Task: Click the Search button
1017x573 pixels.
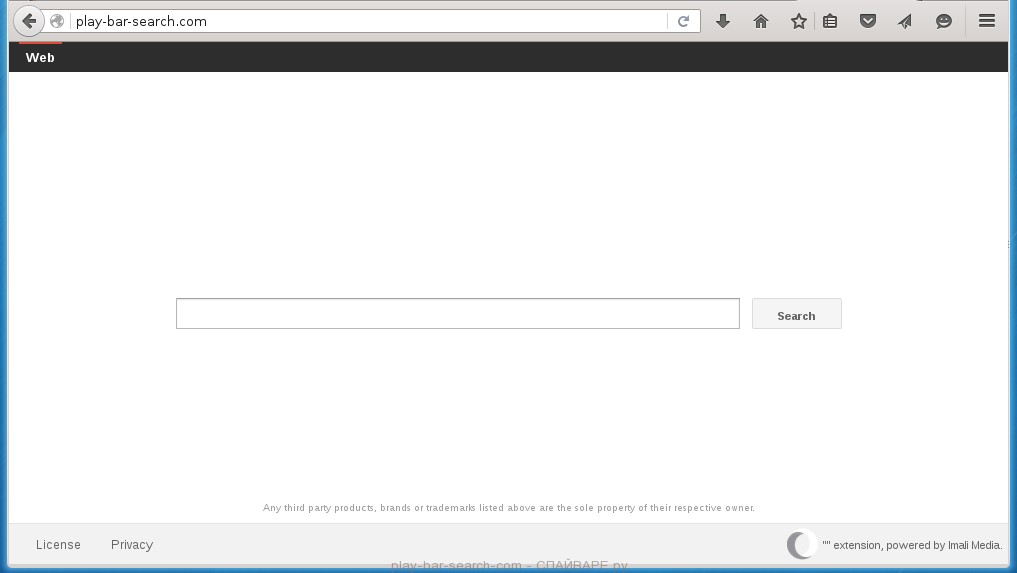Action: point(796,313)
